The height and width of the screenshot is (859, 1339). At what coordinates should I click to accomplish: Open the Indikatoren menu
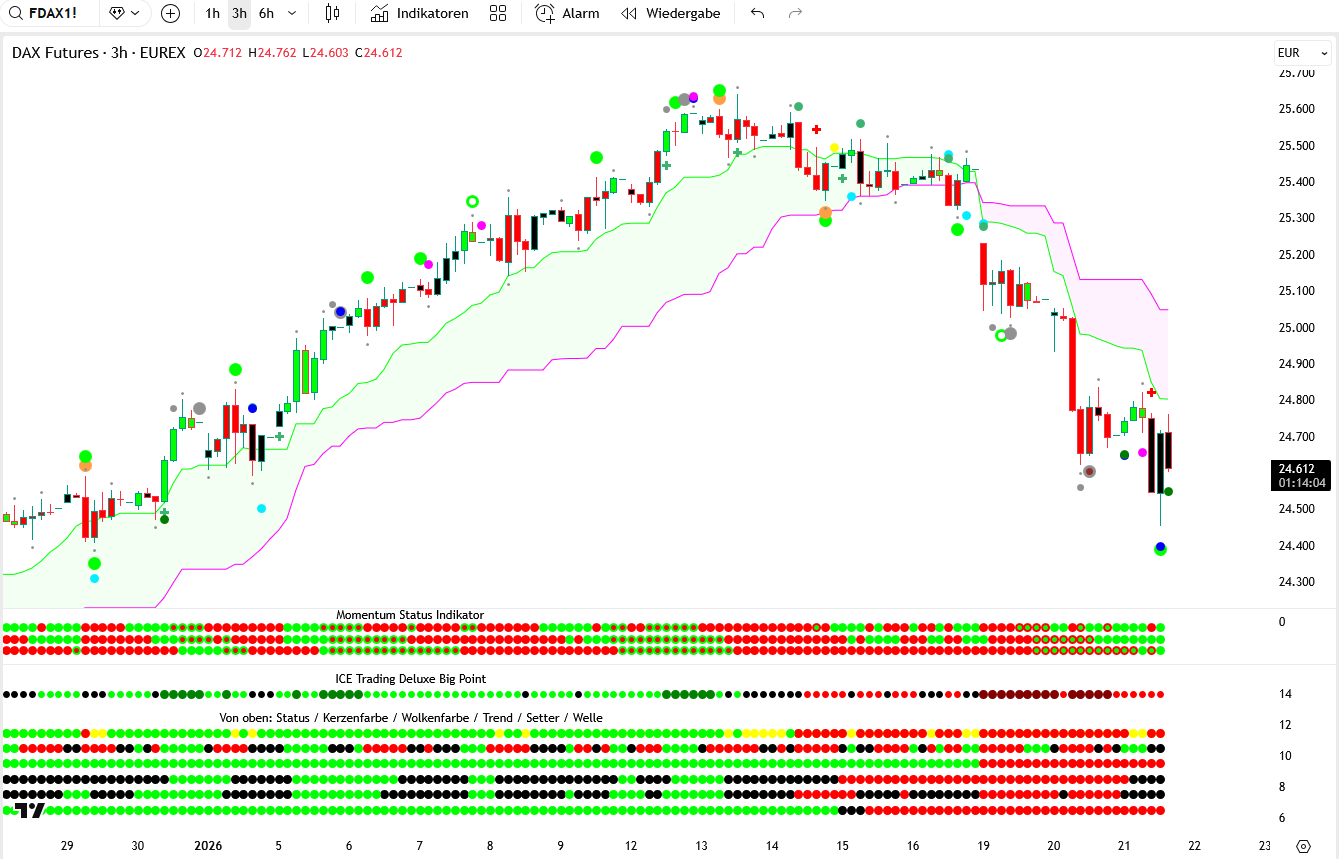tap(419, 13)
